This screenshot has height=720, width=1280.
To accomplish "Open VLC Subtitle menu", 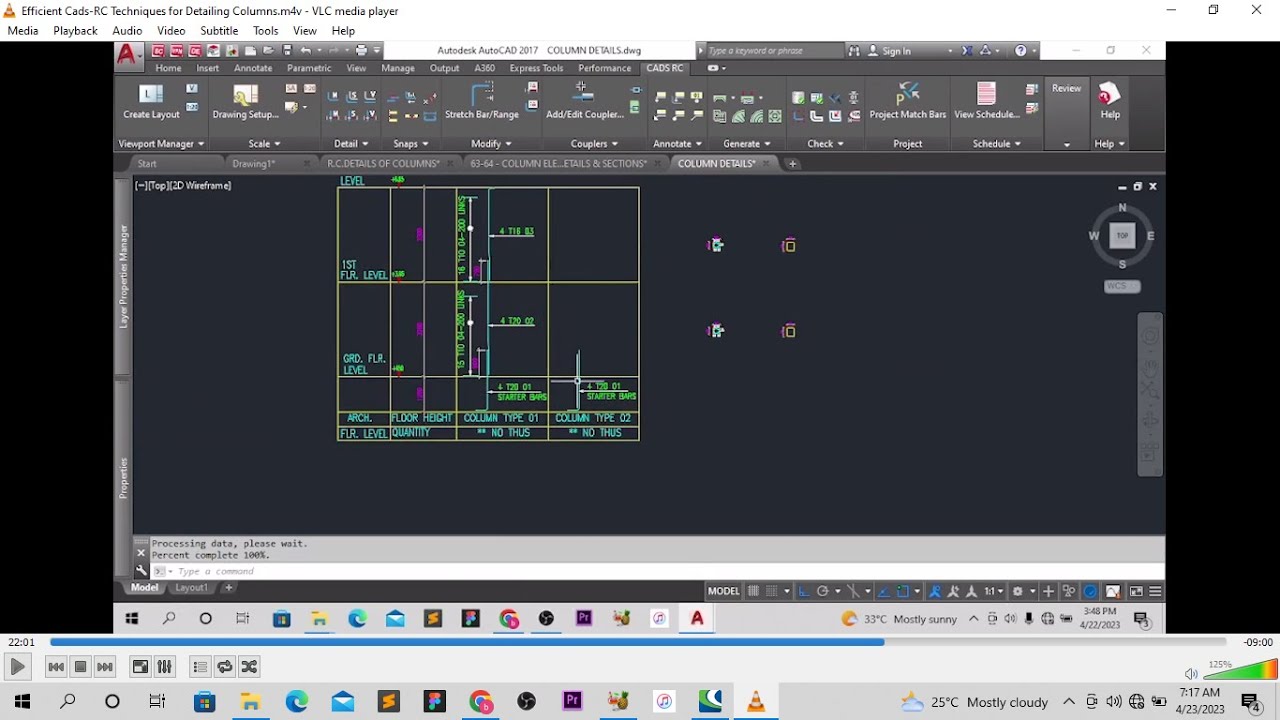I will [x=219, y=31].
